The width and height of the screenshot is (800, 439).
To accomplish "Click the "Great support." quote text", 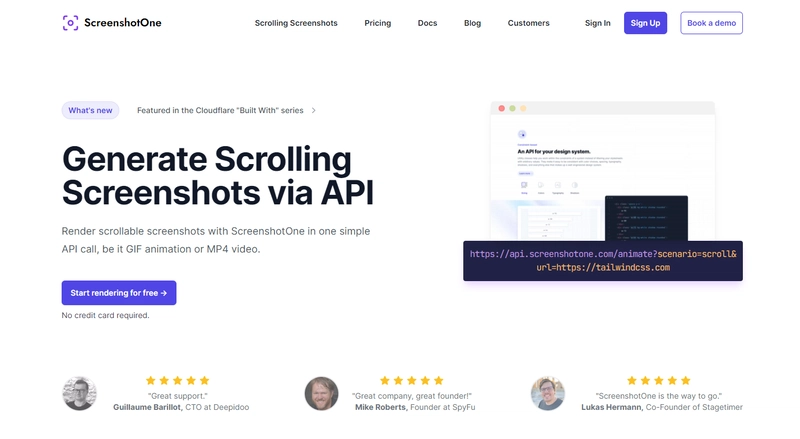I will (178, 396).
